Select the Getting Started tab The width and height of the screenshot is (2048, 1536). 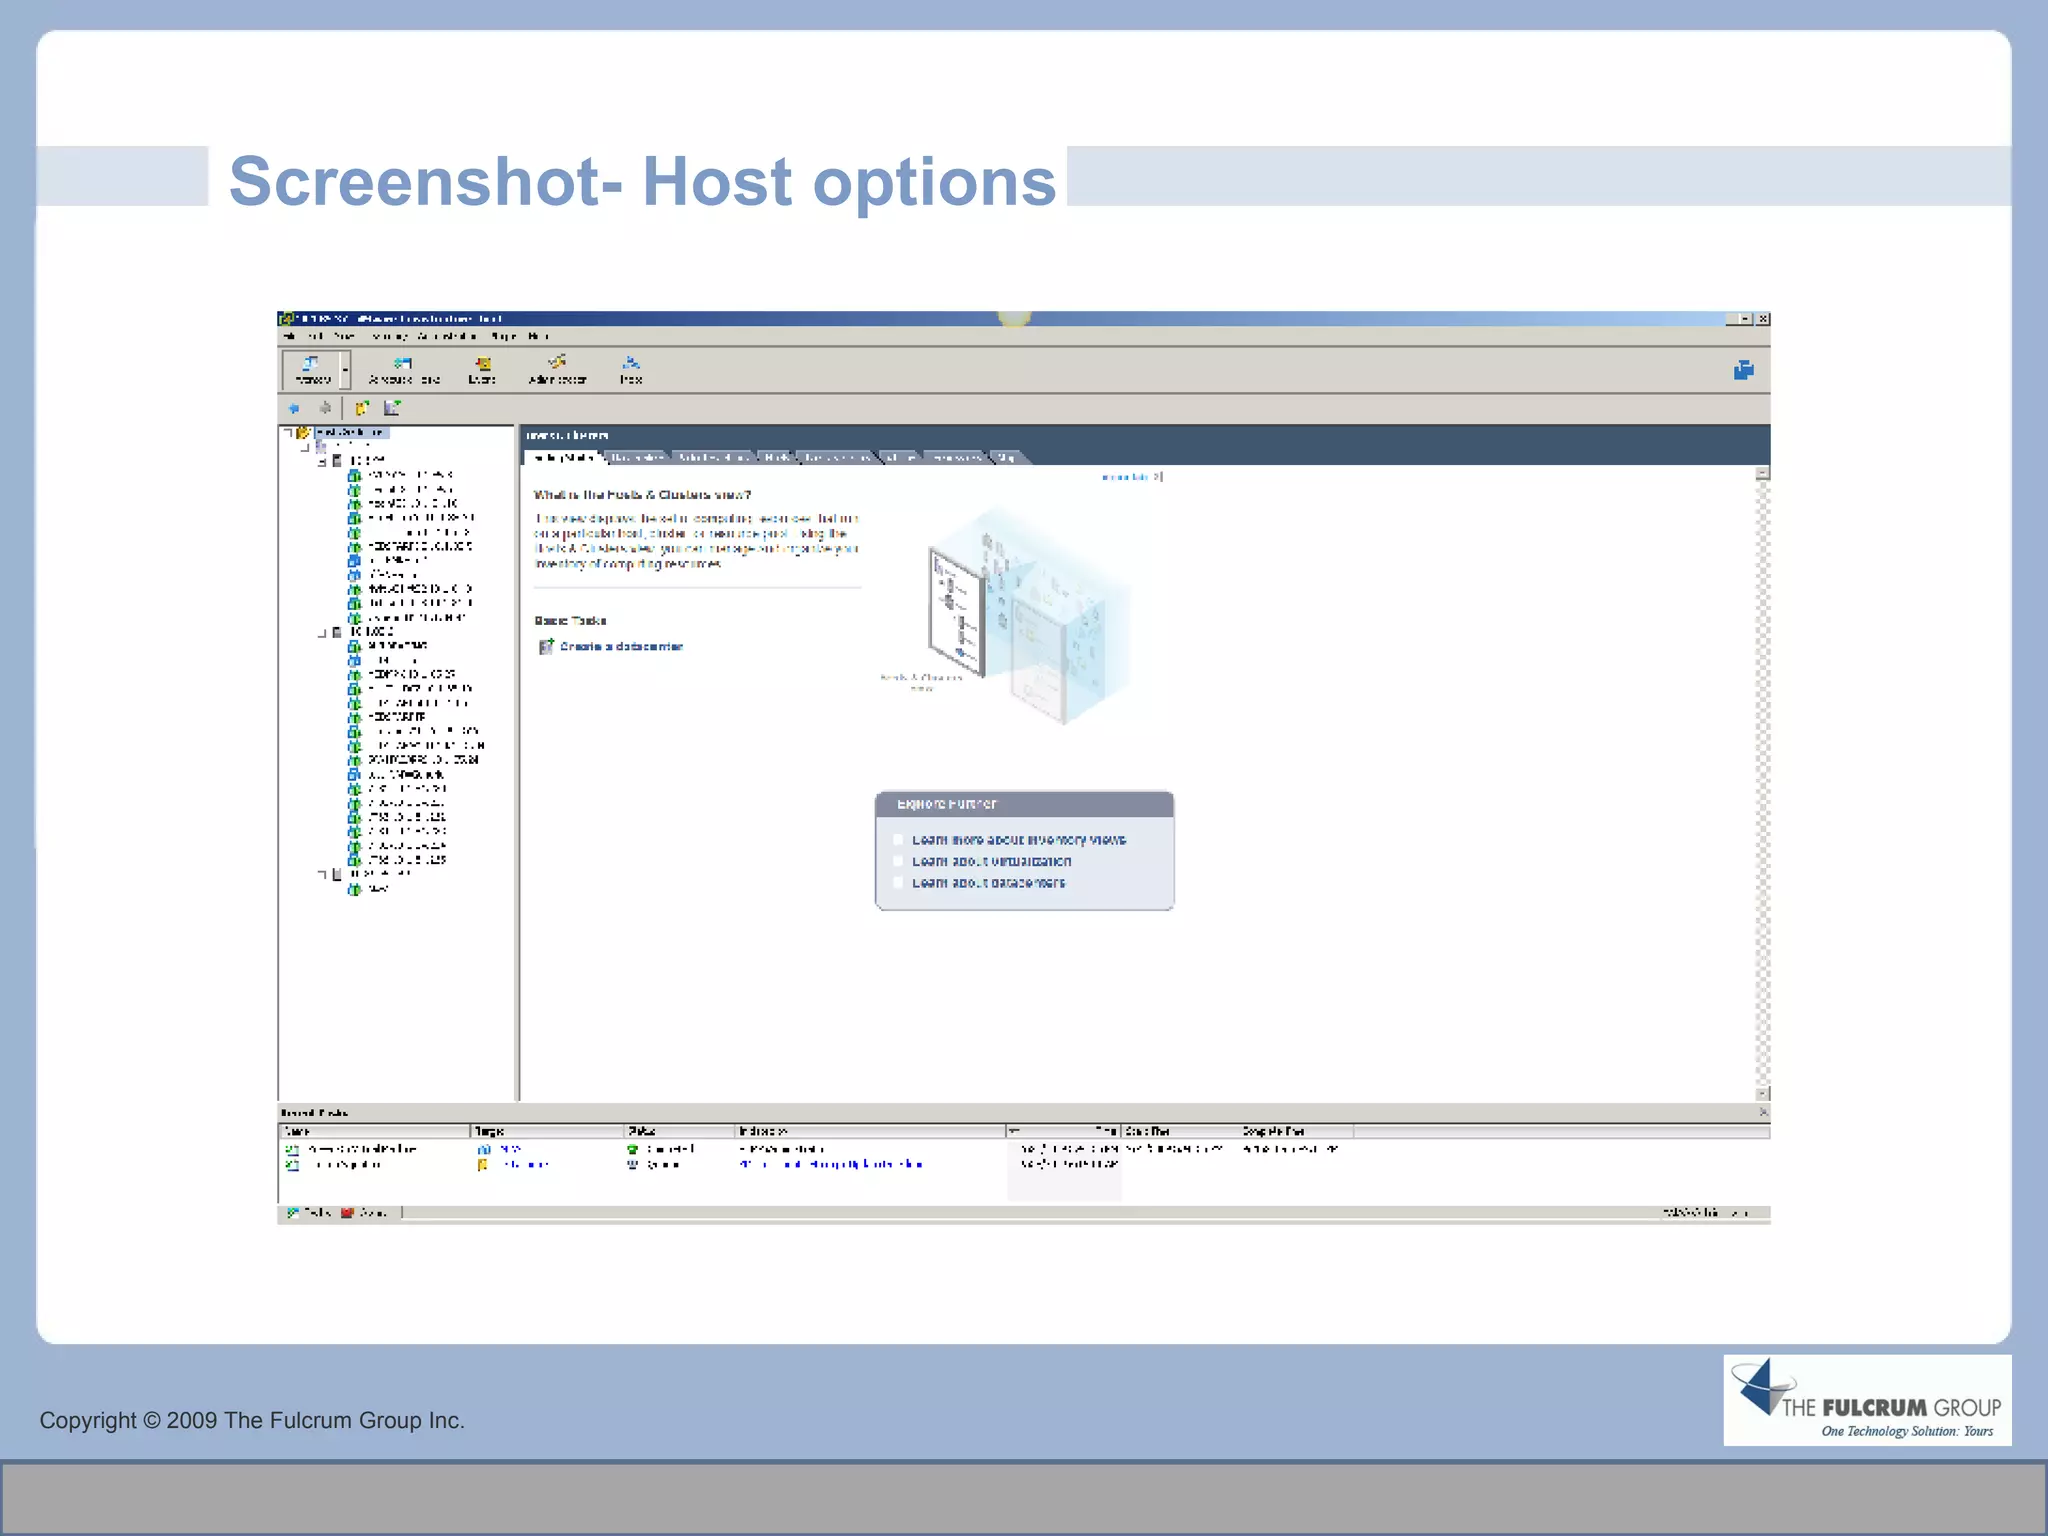click(563, 457)
